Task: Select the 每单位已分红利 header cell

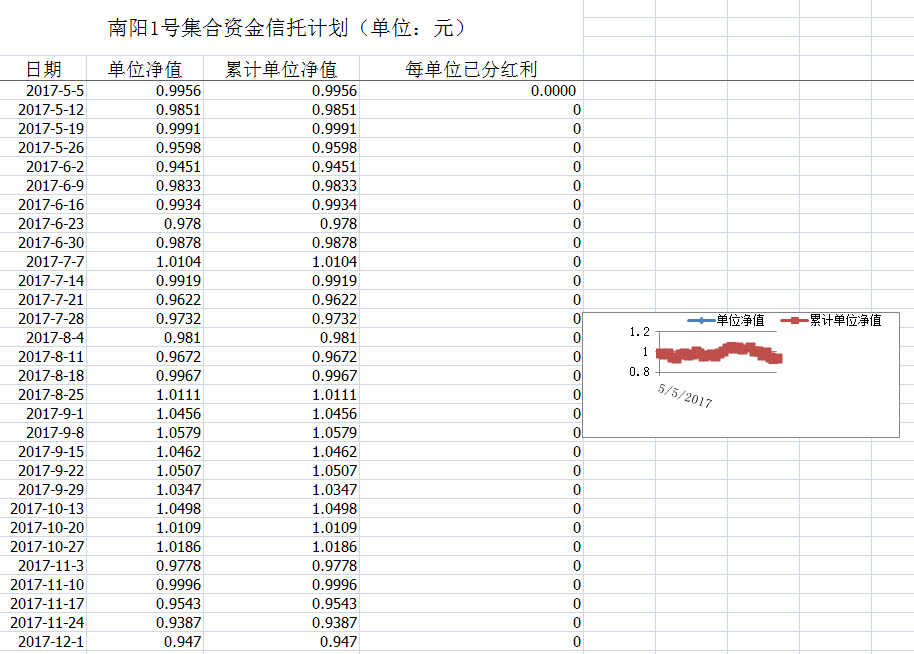Action: click(x=471, y=69)
